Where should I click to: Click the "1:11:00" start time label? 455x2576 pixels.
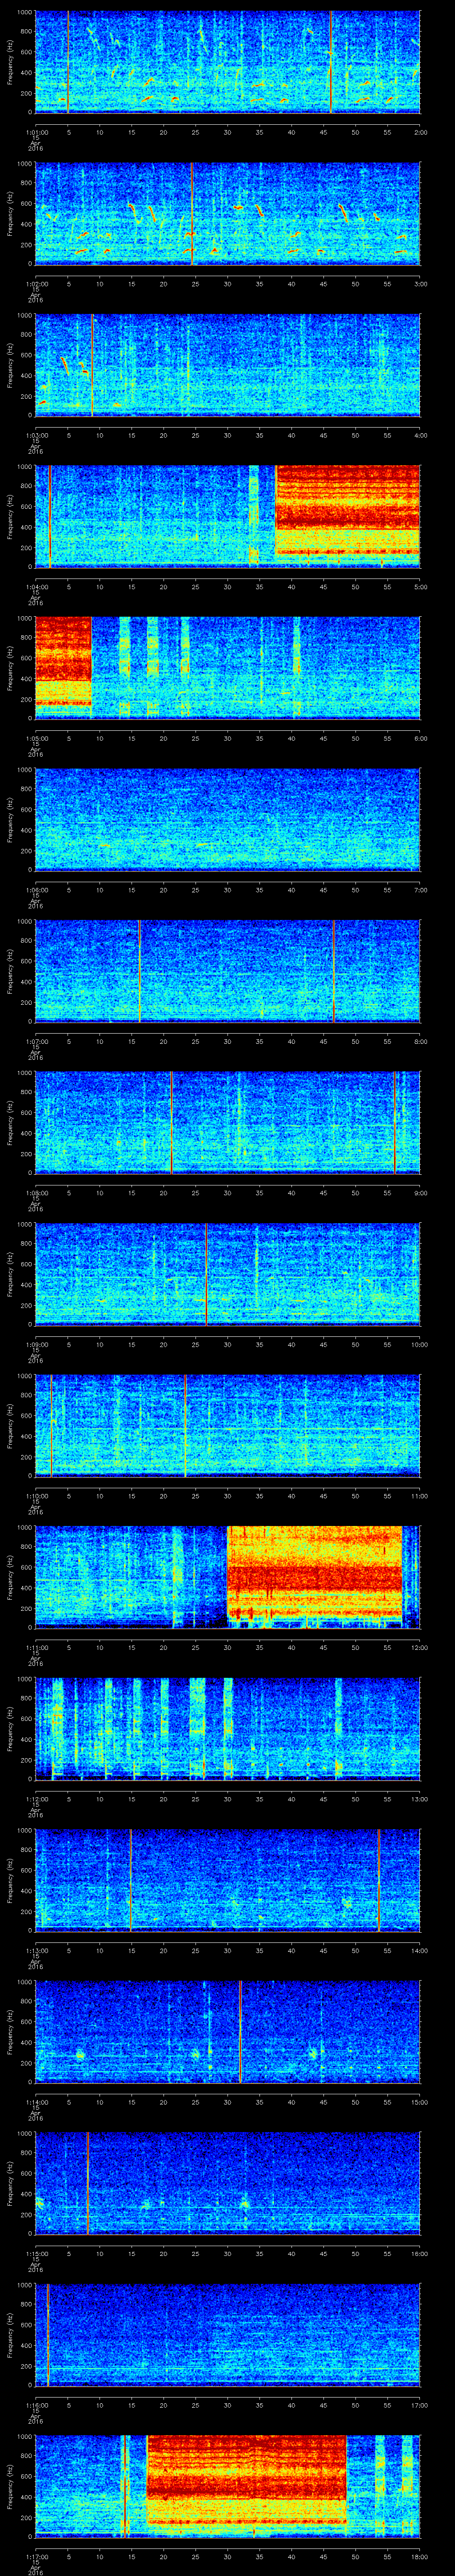36,1647
